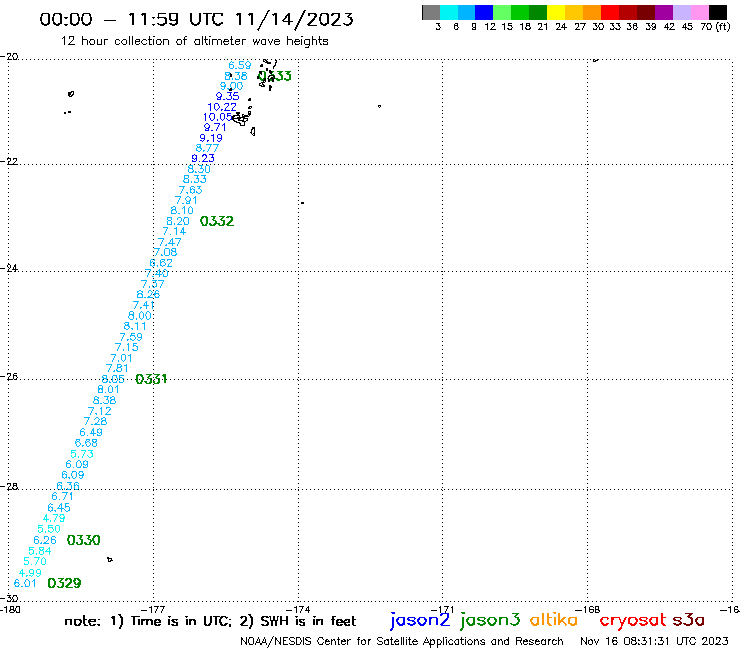Select the altika legend label
This screenshot has height=650, width=740.
[554, 620]
